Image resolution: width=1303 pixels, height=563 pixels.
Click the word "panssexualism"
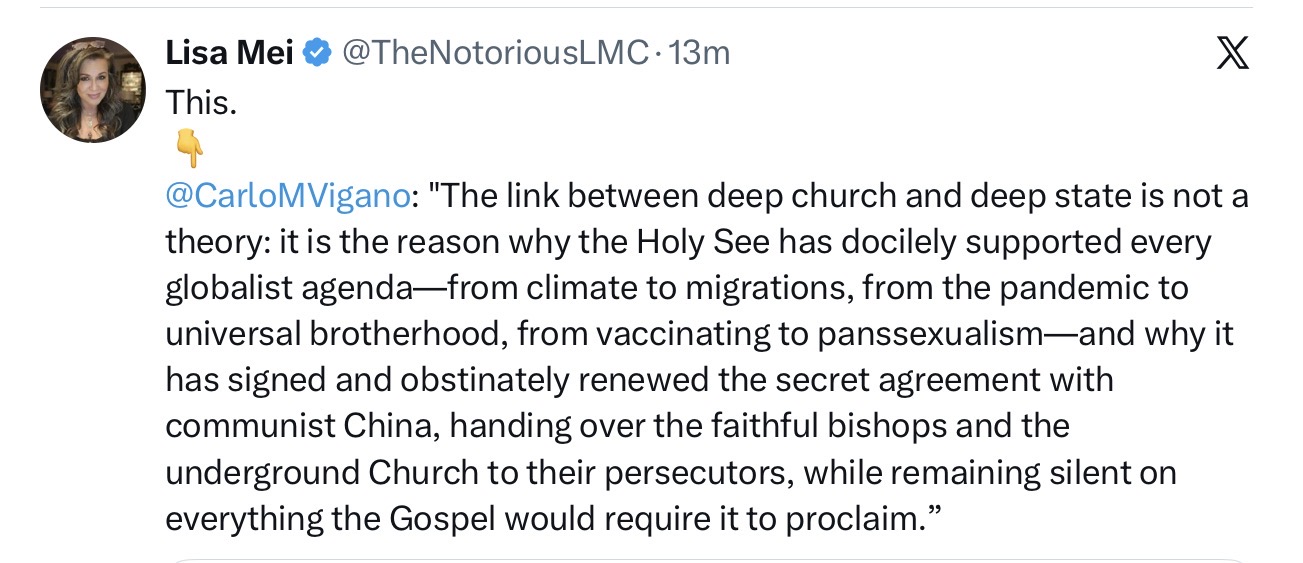point(930,335)
